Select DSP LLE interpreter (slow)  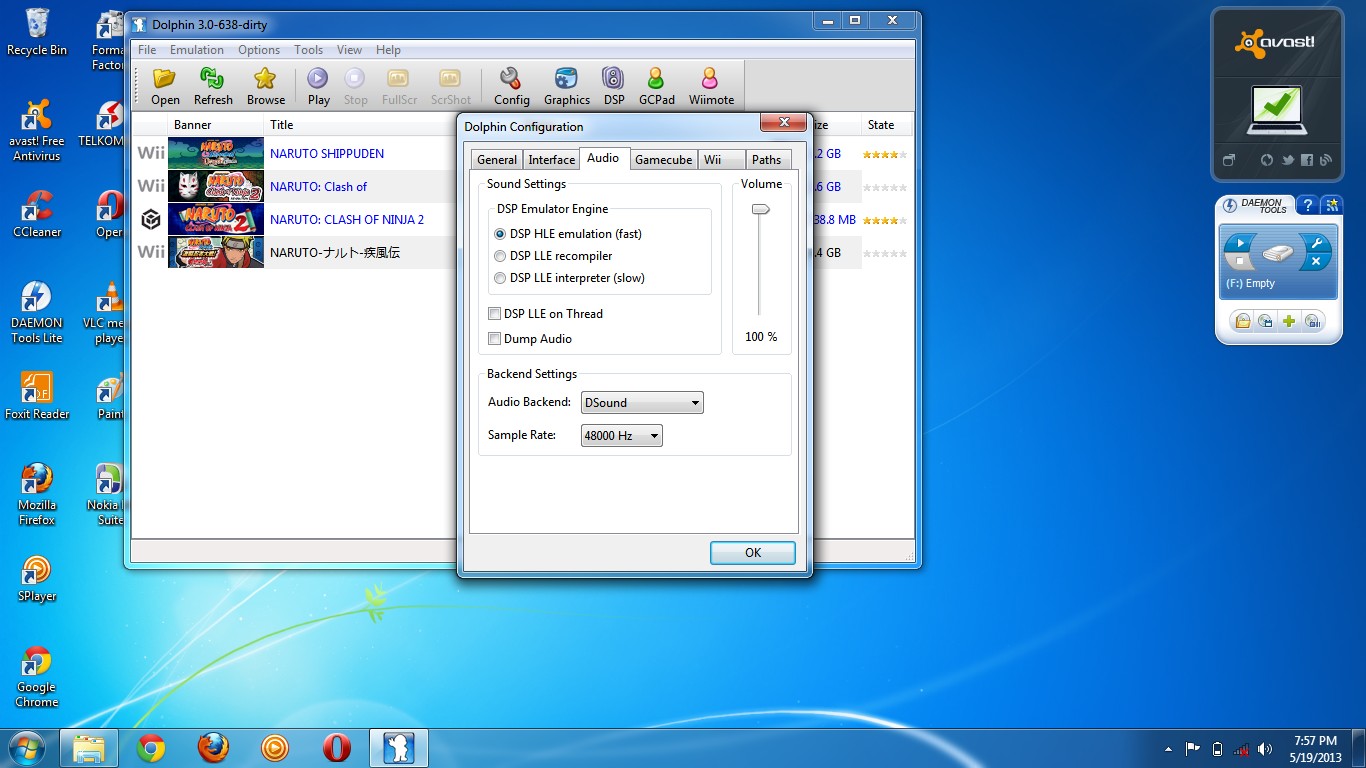point(570,278)
